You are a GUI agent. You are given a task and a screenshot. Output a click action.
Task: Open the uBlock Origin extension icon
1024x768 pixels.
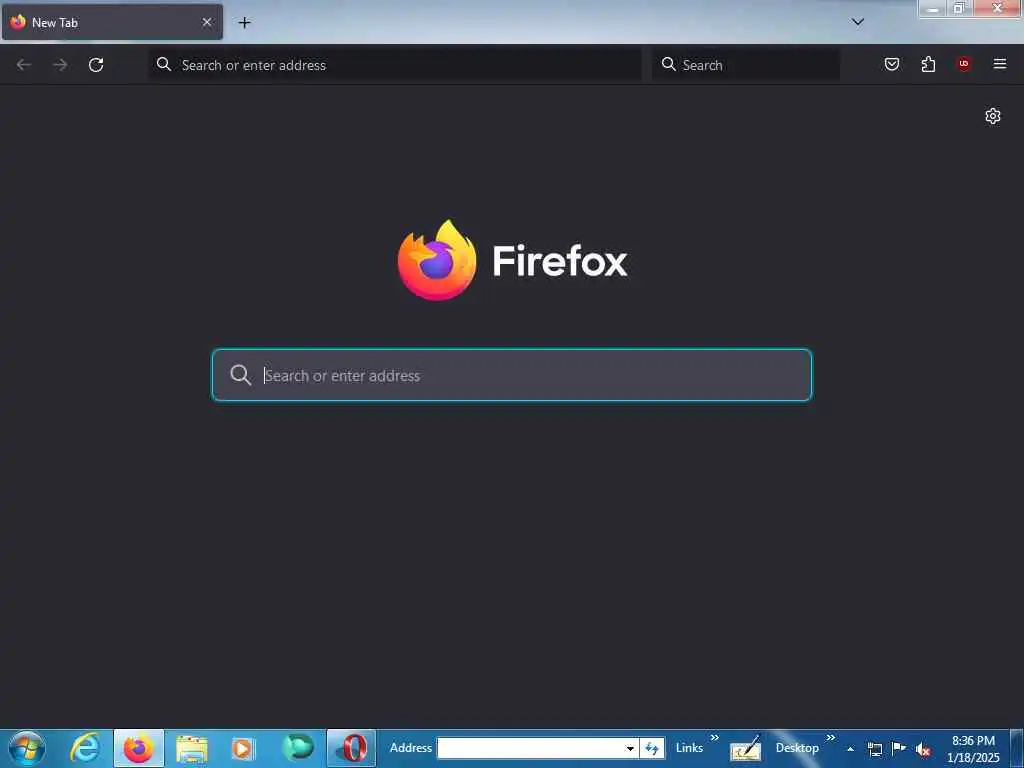click(x=964, y=64)
